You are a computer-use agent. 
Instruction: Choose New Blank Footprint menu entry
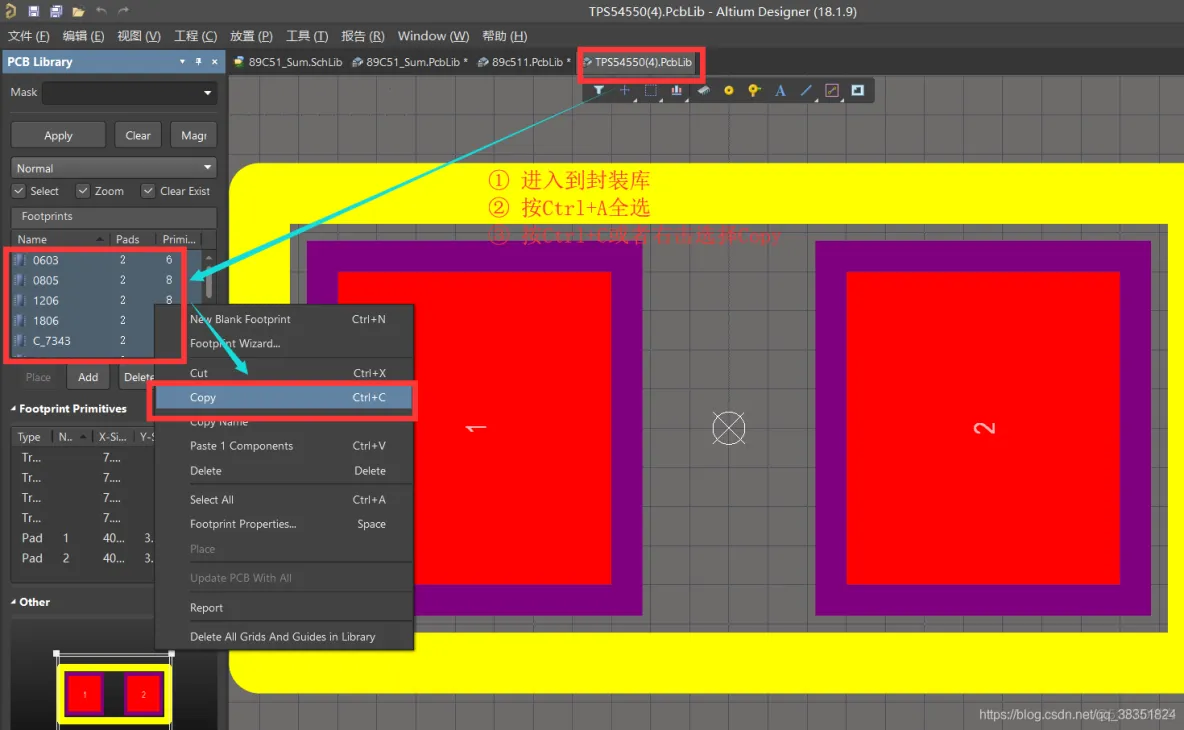[x=284, y=319]
